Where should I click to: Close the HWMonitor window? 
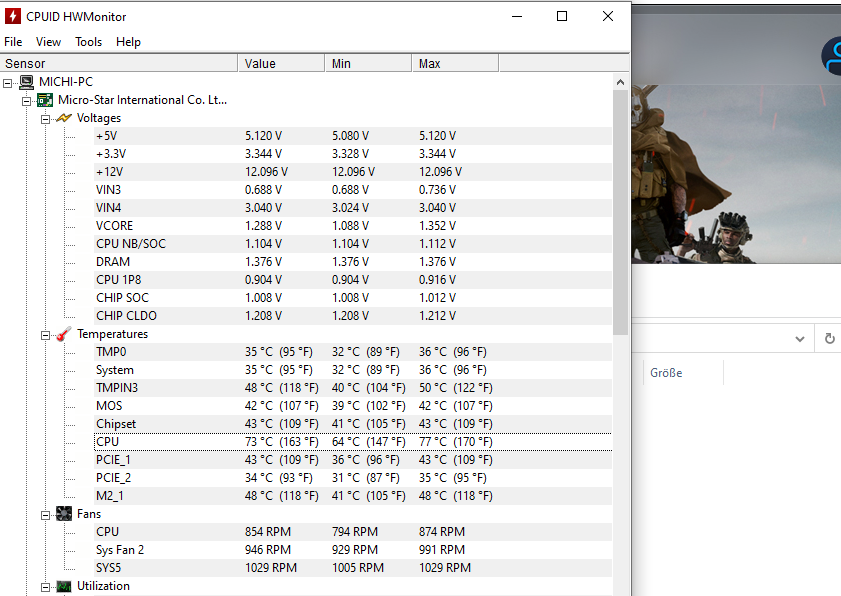click(608, 17)
